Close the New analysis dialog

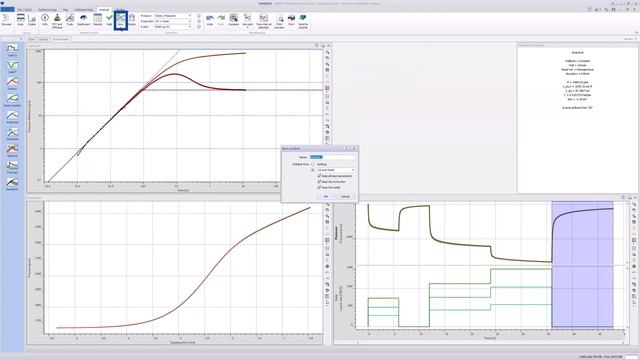click(x=354, y=148)
